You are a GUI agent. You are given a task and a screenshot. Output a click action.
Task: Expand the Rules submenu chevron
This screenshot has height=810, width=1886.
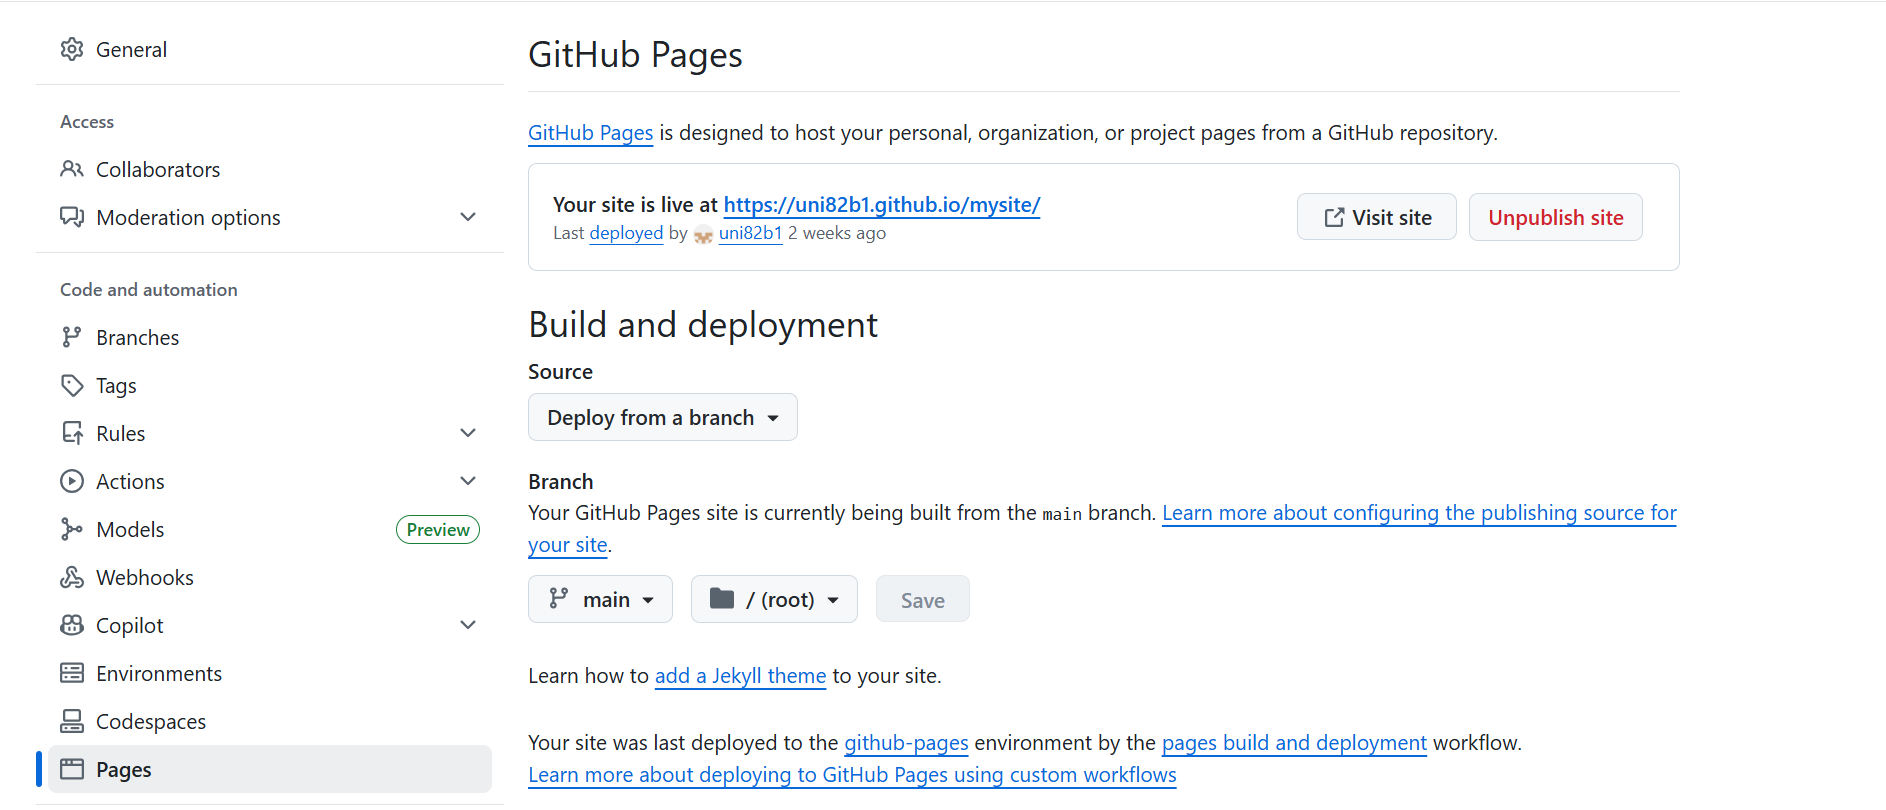(467, 433)
